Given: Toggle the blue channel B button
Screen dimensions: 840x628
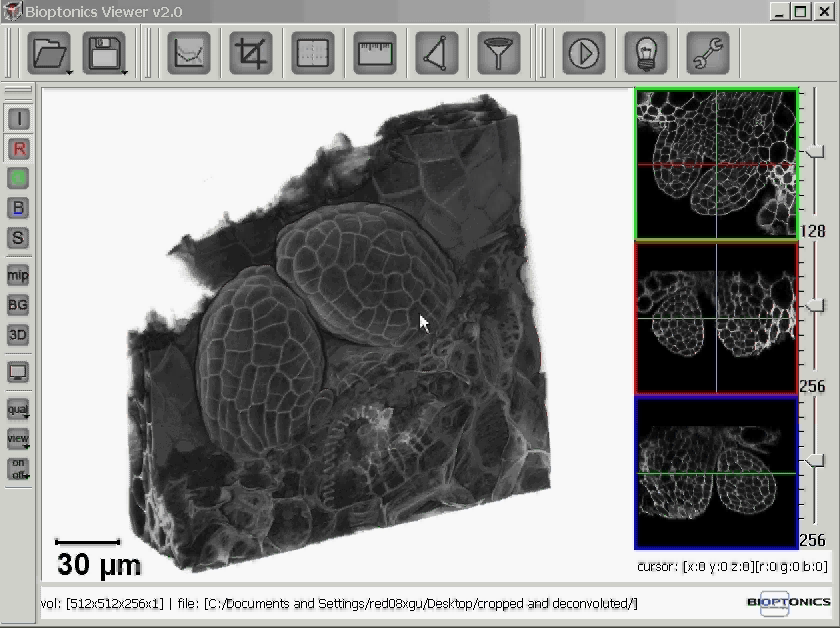Looking at the screenshot, I should pyautogui.click(x=18, y=208).
